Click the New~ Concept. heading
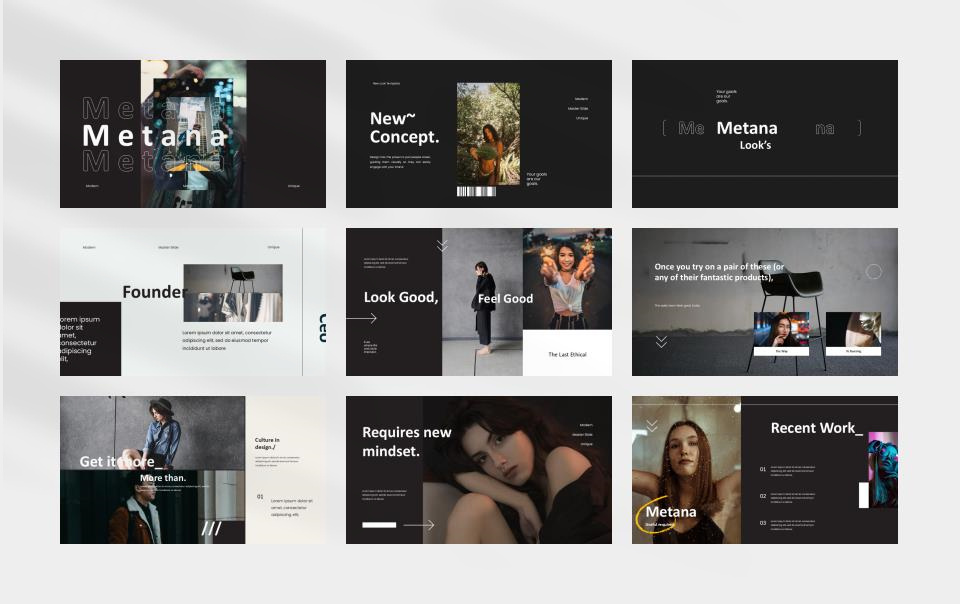 tap(404, 127)
